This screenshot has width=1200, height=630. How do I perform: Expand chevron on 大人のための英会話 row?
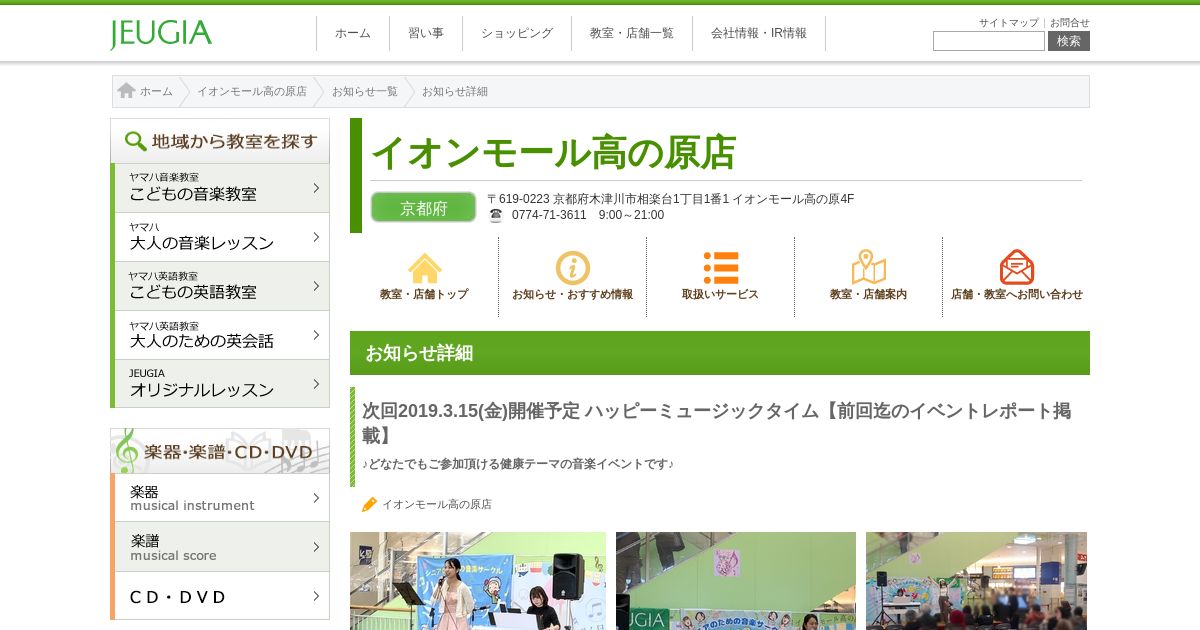[x=316, y=335]
